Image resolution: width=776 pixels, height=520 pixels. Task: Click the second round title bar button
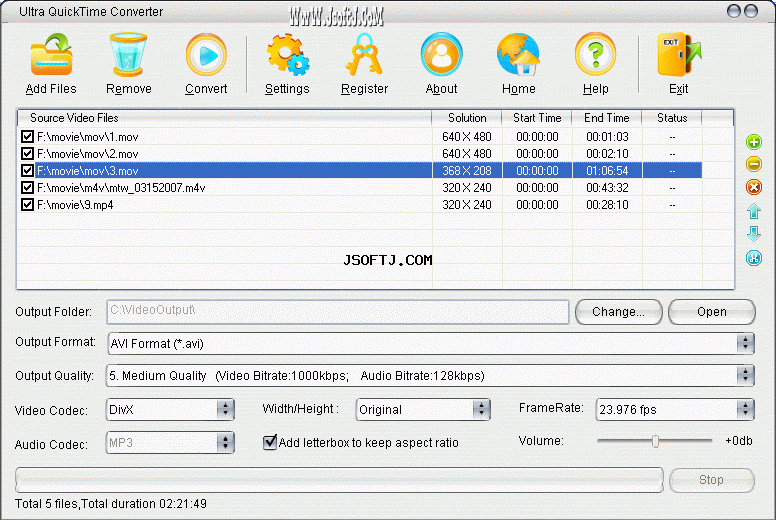(751, 11)
